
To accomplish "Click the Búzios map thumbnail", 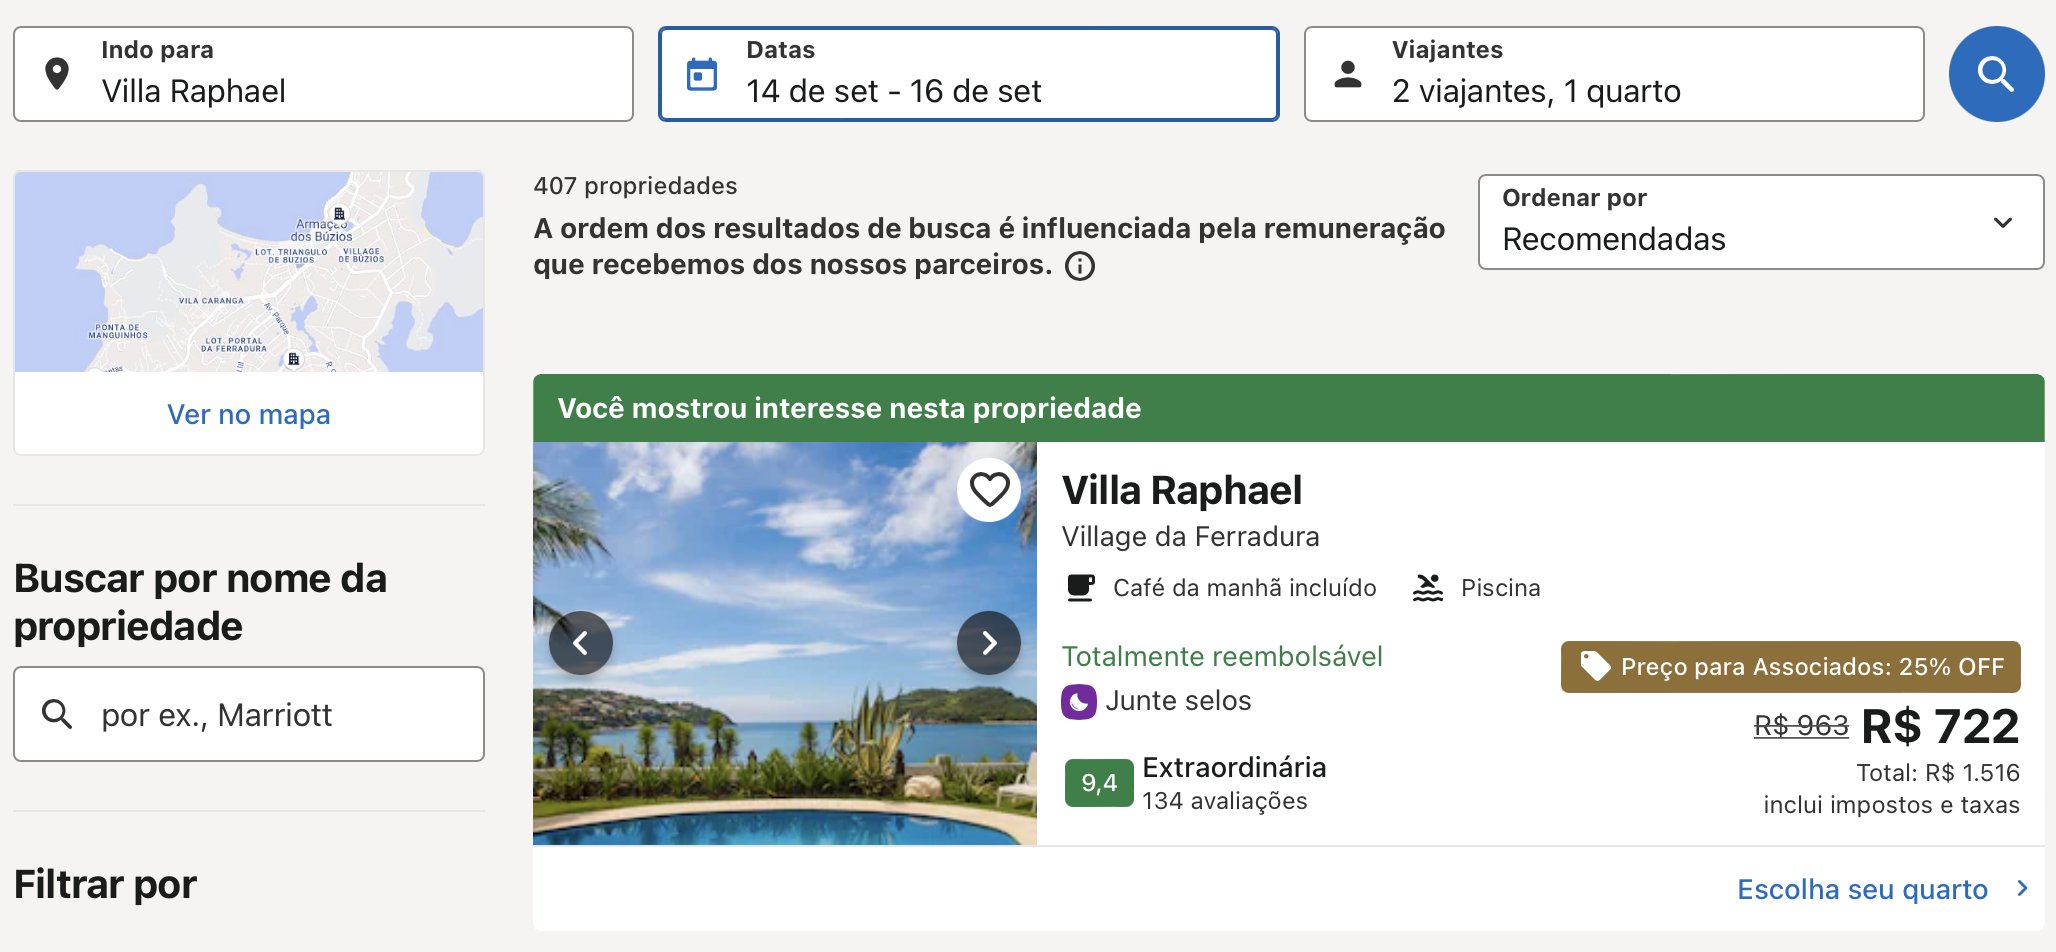I will pos(248,272).
